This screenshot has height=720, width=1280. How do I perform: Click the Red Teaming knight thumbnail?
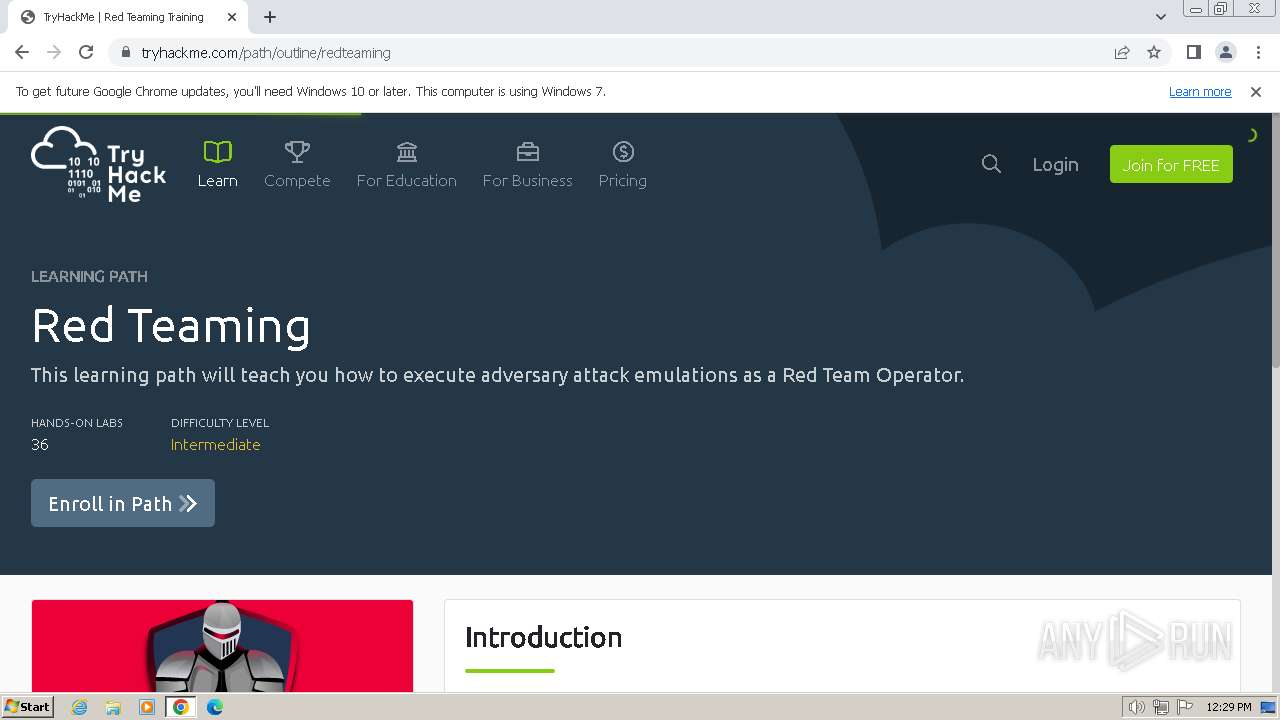click(222, 646)
